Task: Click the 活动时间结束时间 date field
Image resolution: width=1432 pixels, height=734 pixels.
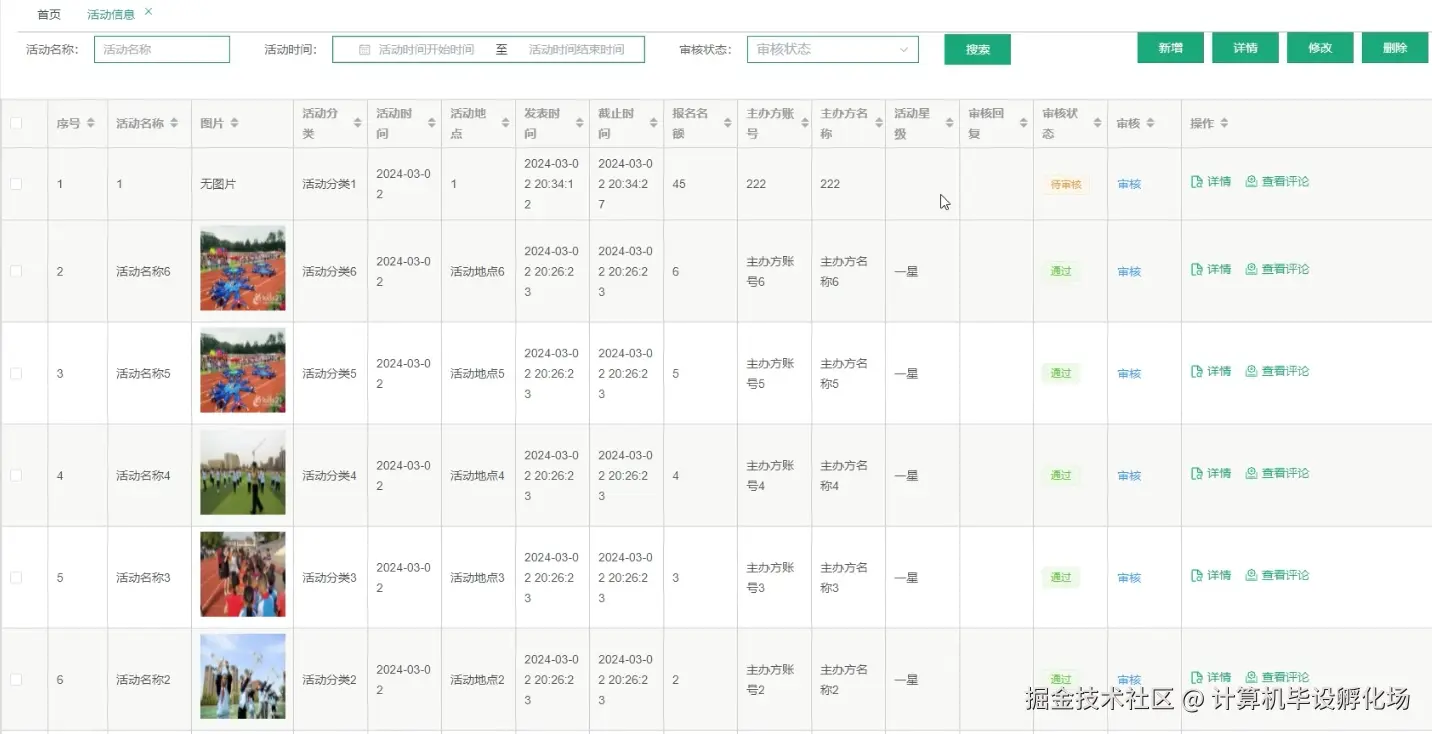Action: (576, 49)
